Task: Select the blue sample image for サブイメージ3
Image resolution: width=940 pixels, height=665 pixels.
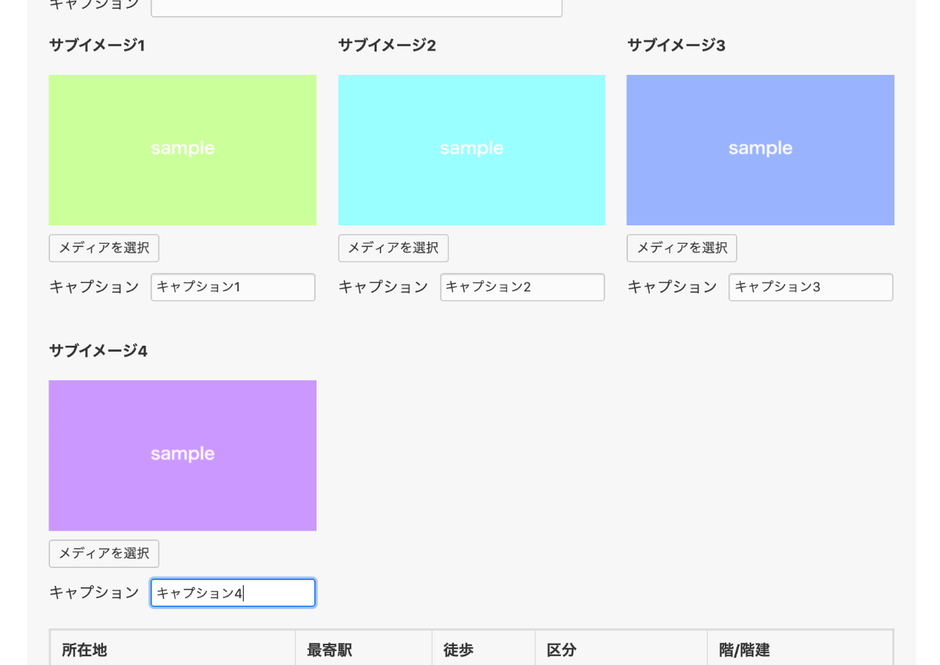Action: click(760, 149)
